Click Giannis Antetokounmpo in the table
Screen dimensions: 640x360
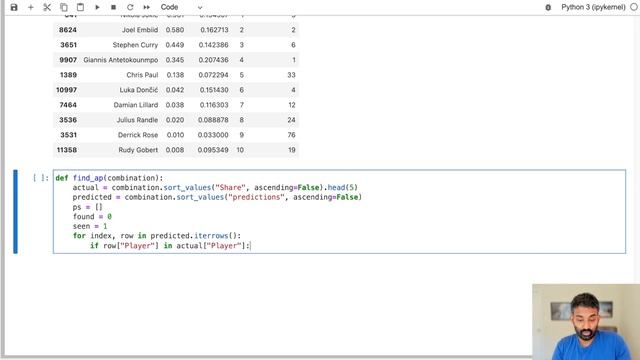[x=120, y=60]
